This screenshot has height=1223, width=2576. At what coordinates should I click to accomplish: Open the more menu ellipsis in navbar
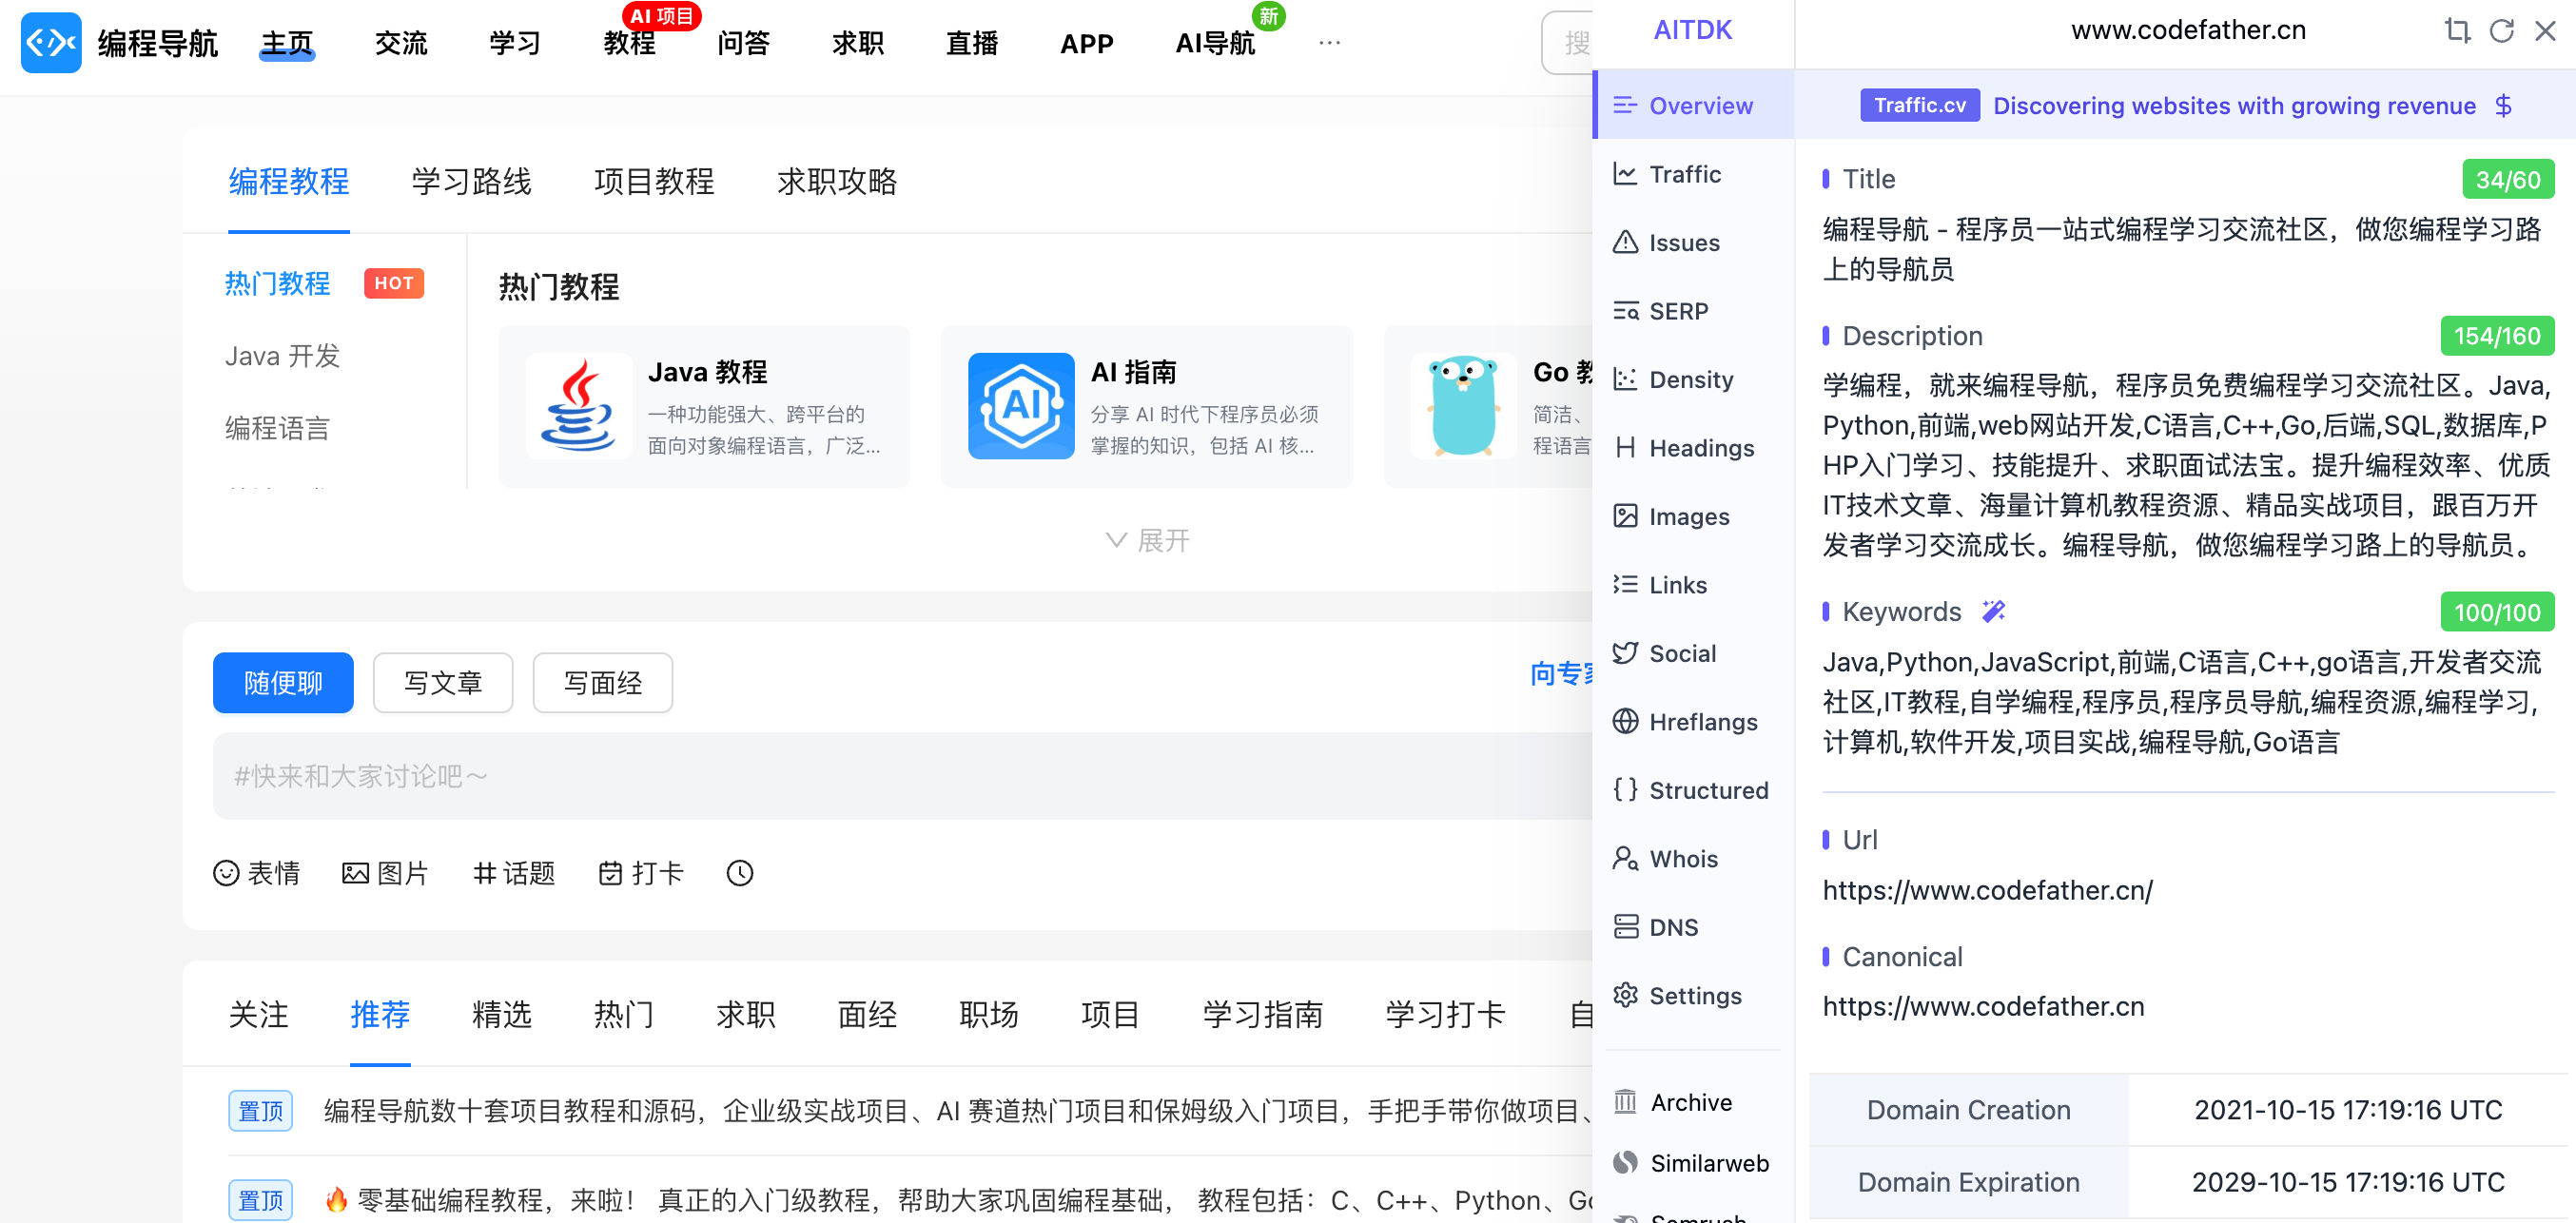(1328, 43)
